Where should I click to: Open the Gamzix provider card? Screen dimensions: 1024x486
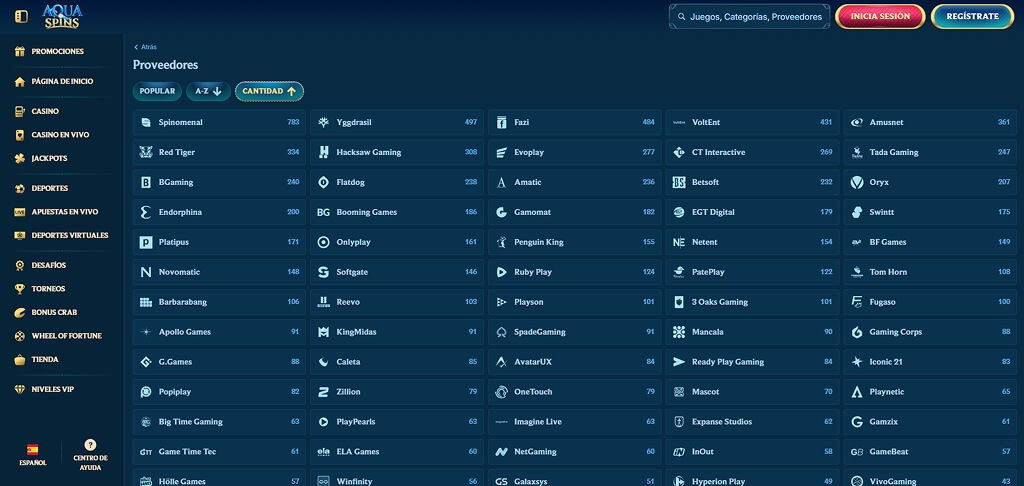point(930,423)
